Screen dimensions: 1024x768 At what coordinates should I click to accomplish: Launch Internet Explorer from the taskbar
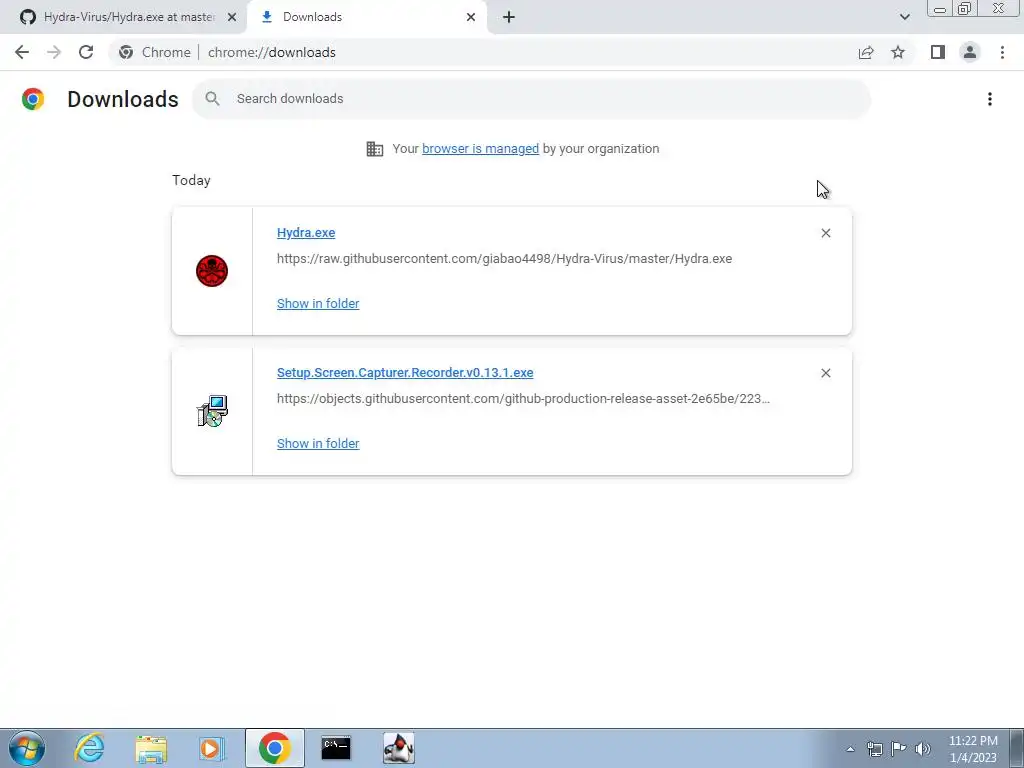[x=89, y=748]
